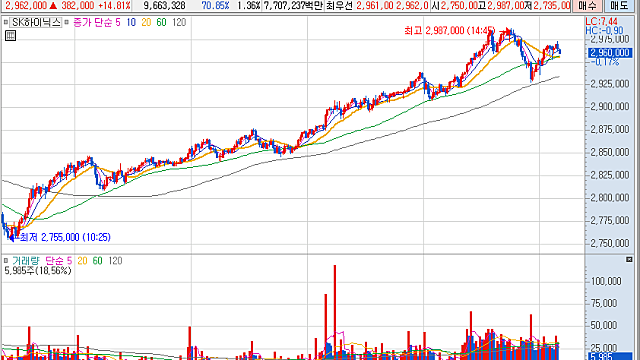Viewport: 640px width, 360px height.
Task: Click the 2,850,000 price axis label
Action: (610, 152)
